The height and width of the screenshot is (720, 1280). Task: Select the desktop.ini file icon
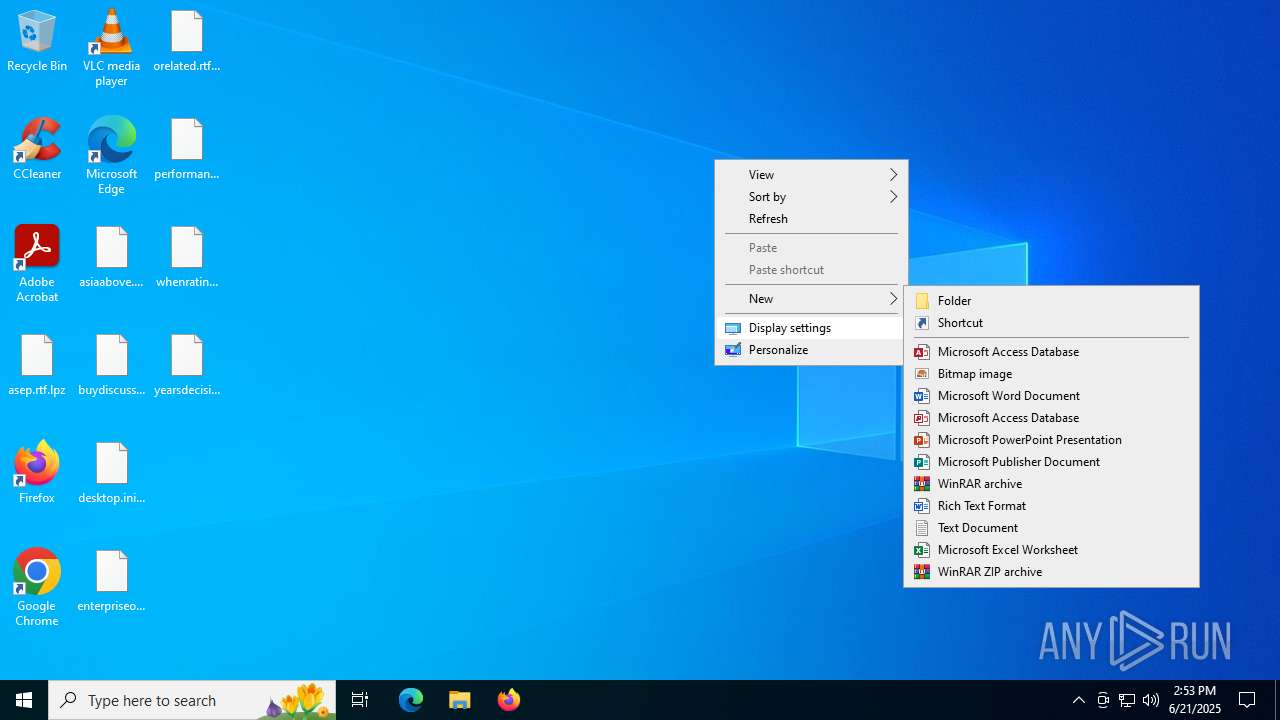pyautogui.click(x=111, y=473)
